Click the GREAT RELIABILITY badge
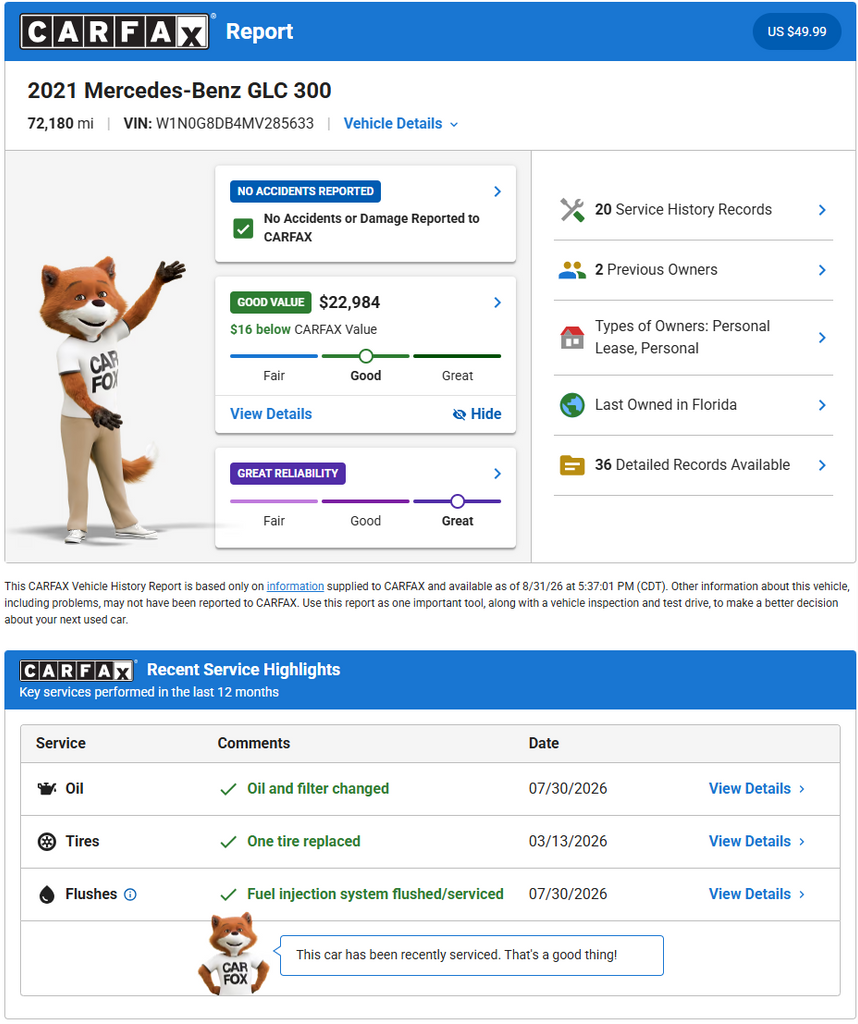Image resolution: width=858 pixels, height=1024 pixels. click(x=288, y=473)
